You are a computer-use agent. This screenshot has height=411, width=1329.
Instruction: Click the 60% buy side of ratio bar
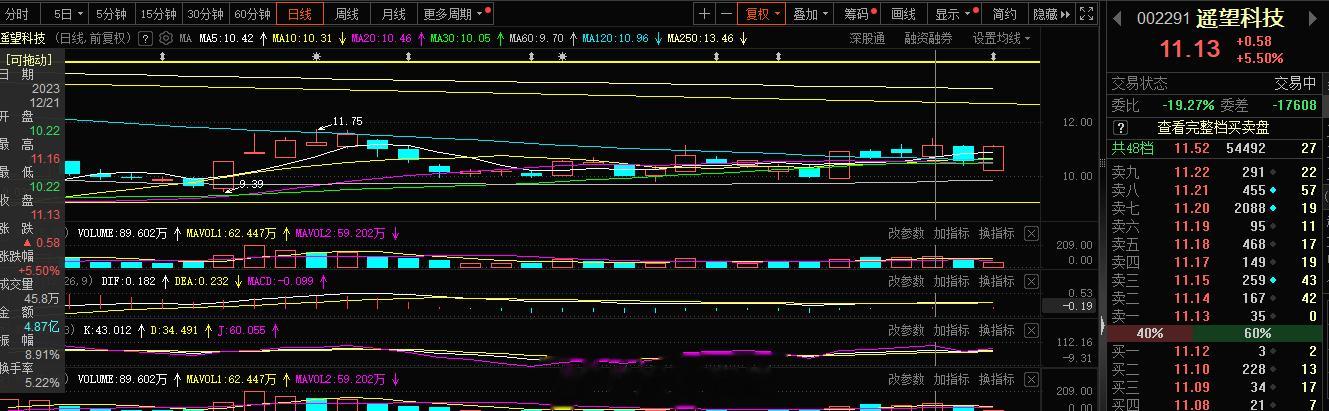pos(1257,333)
